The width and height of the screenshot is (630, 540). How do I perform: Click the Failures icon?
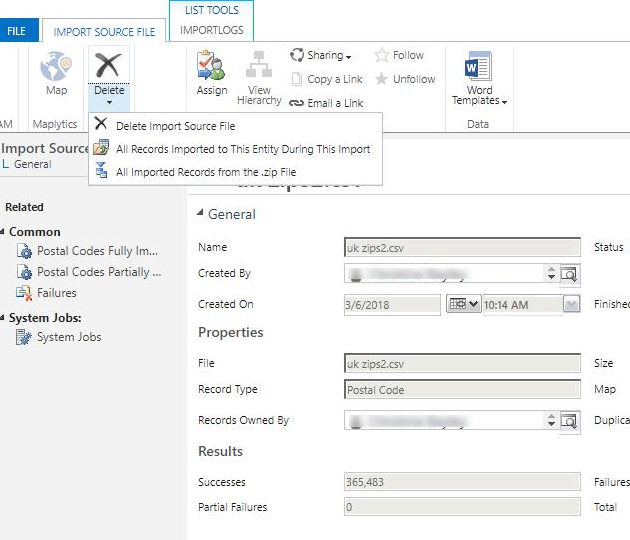[24, 293]
